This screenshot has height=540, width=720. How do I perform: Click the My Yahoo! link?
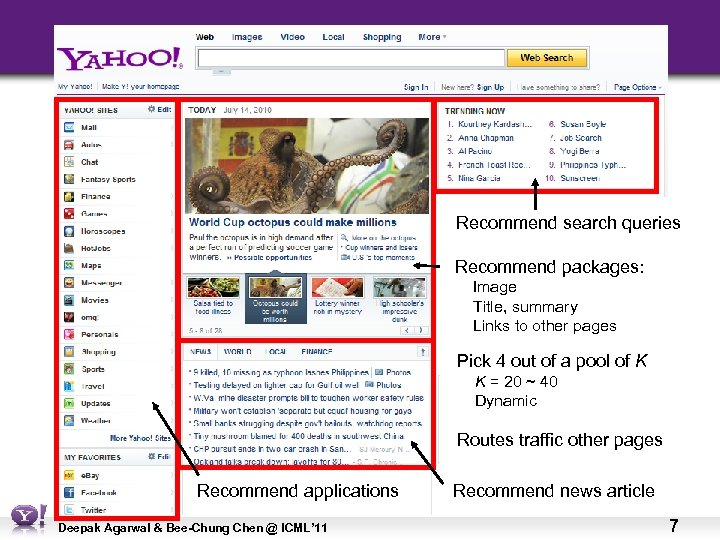pyautogui.click(x=75, y=86)
